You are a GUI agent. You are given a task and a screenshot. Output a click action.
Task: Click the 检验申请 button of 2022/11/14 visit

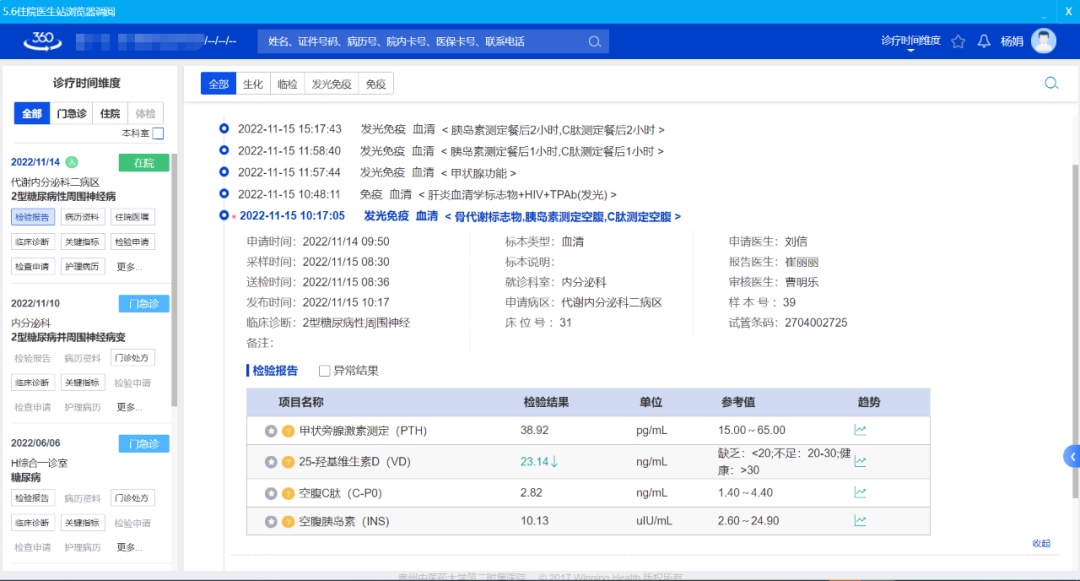[132, 242]
